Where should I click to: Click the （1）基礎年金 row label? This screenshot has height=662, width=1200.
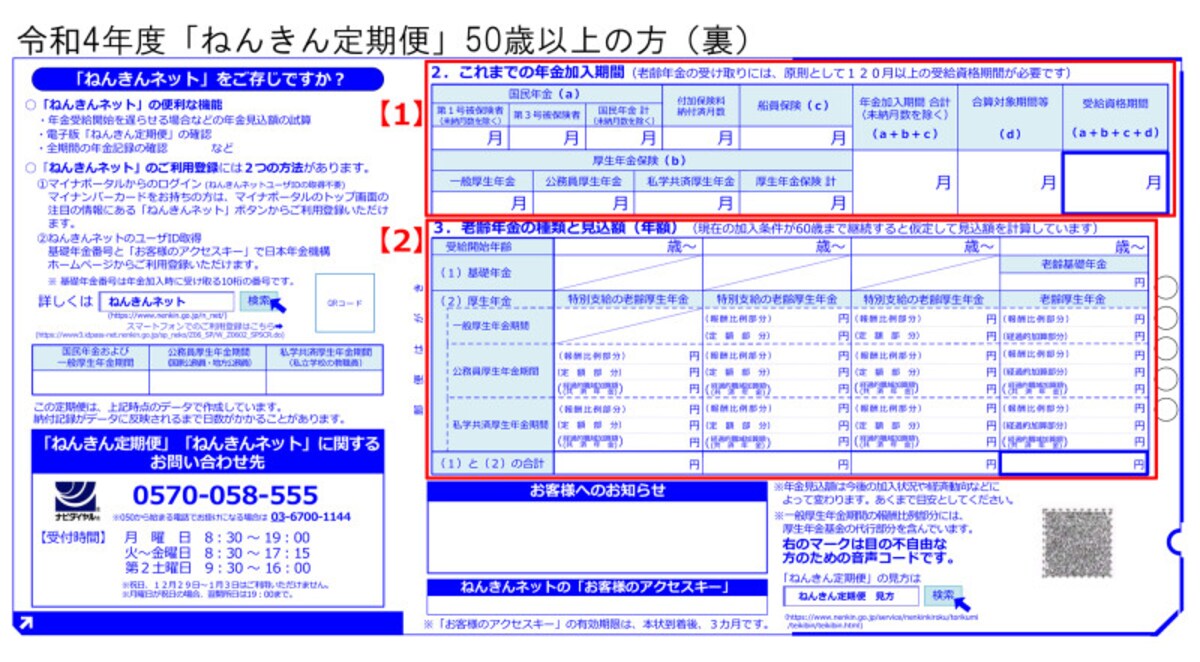[491, 272]
